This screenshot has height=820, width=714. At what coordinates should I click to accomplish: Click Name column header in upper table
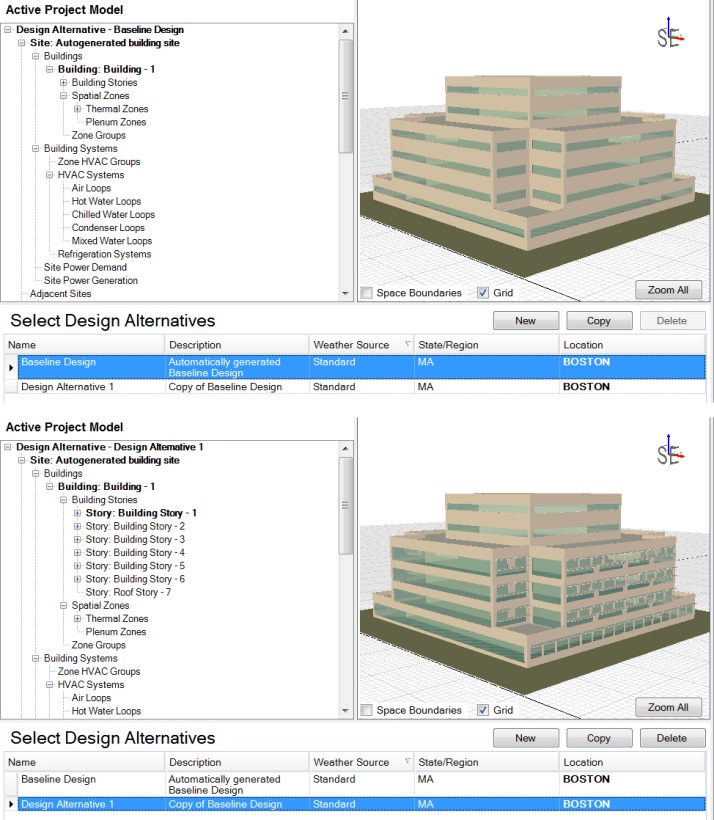click(x=85, y=345)
